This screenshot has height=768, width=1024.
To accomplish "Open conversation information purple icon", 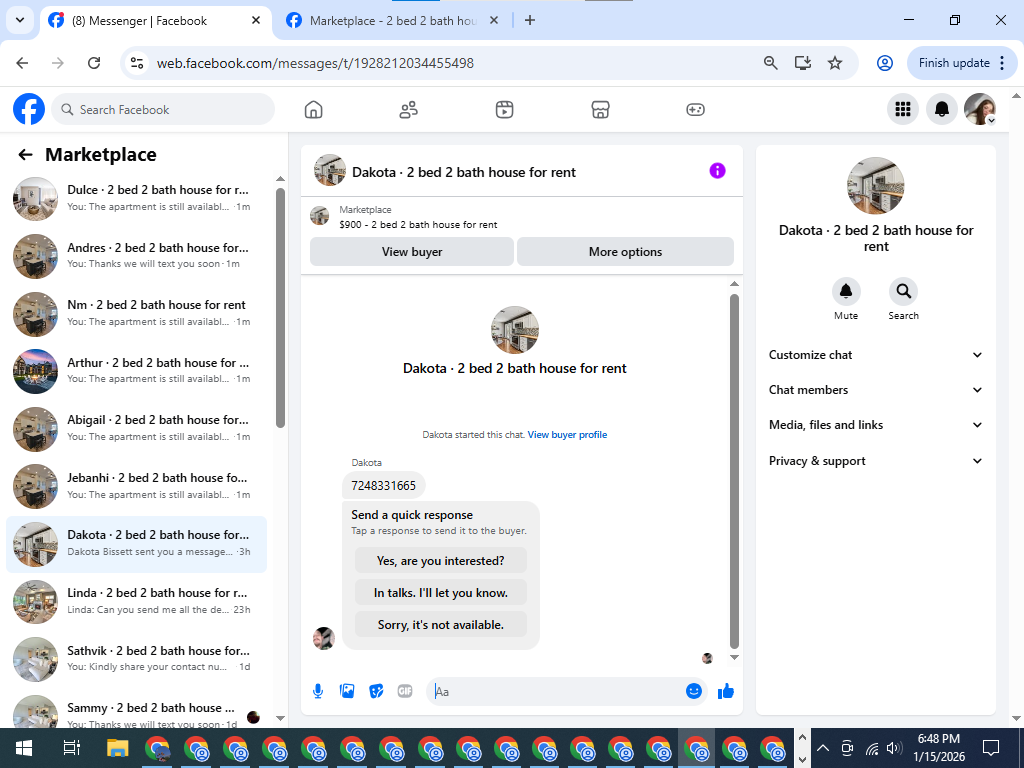I will tap(717, 171).
